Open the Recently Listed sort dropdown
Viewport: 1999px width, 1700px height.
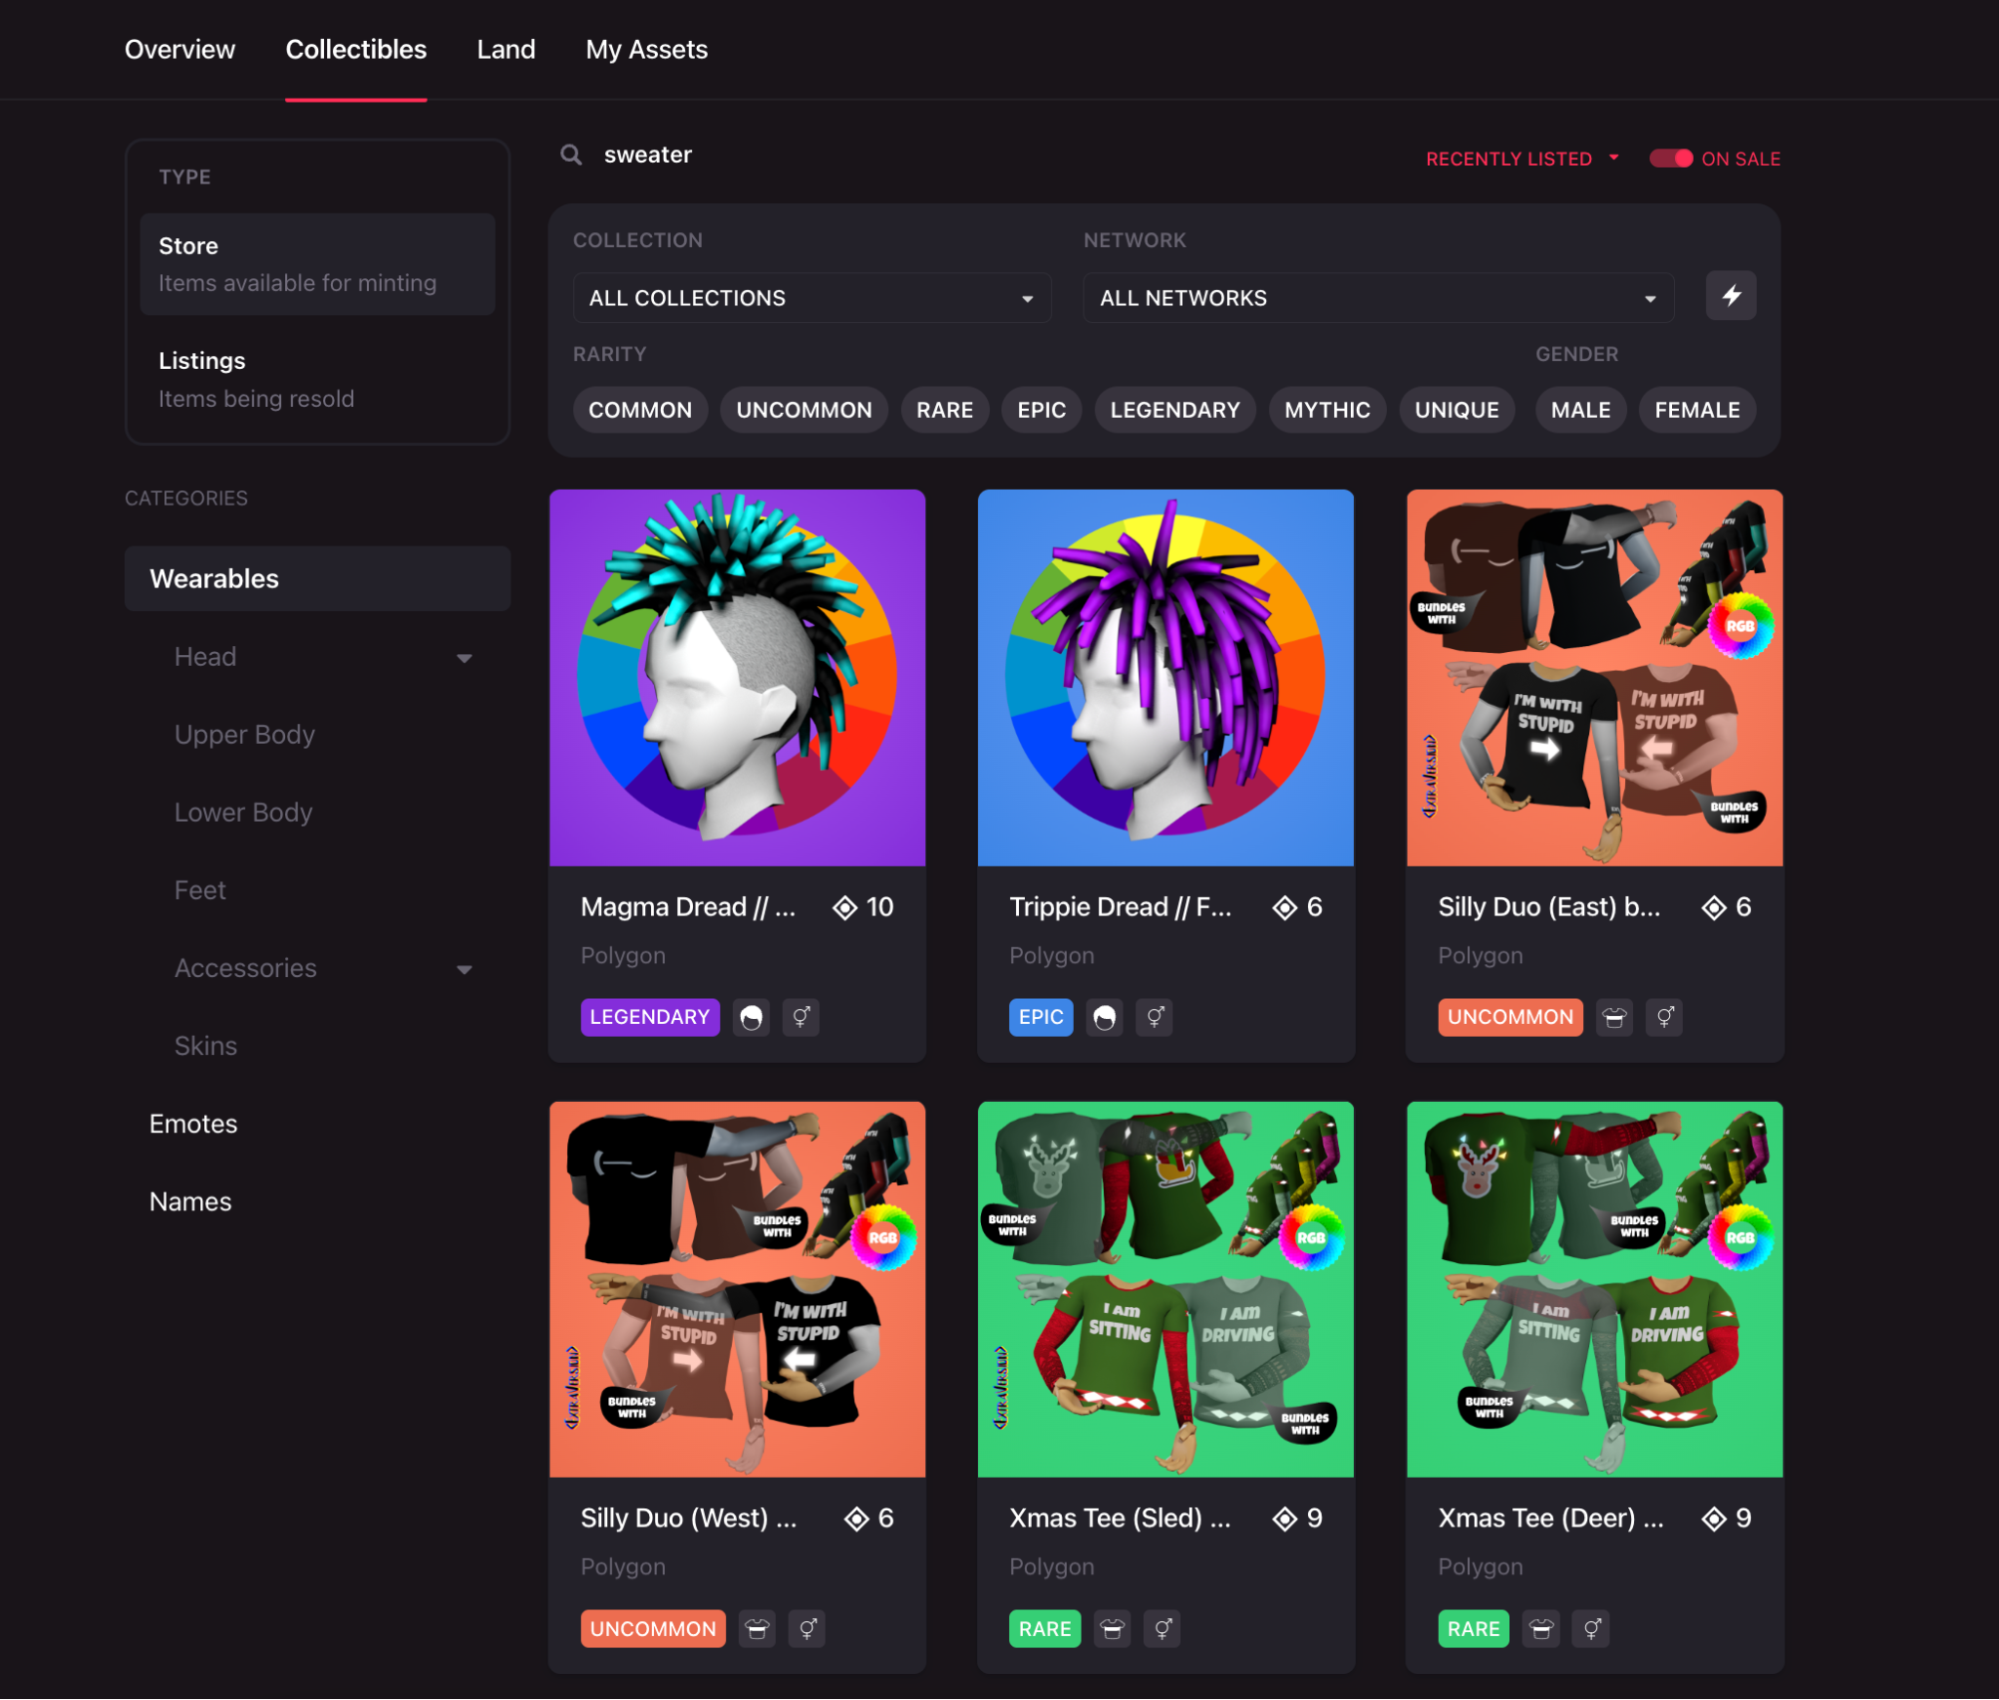1522,159
